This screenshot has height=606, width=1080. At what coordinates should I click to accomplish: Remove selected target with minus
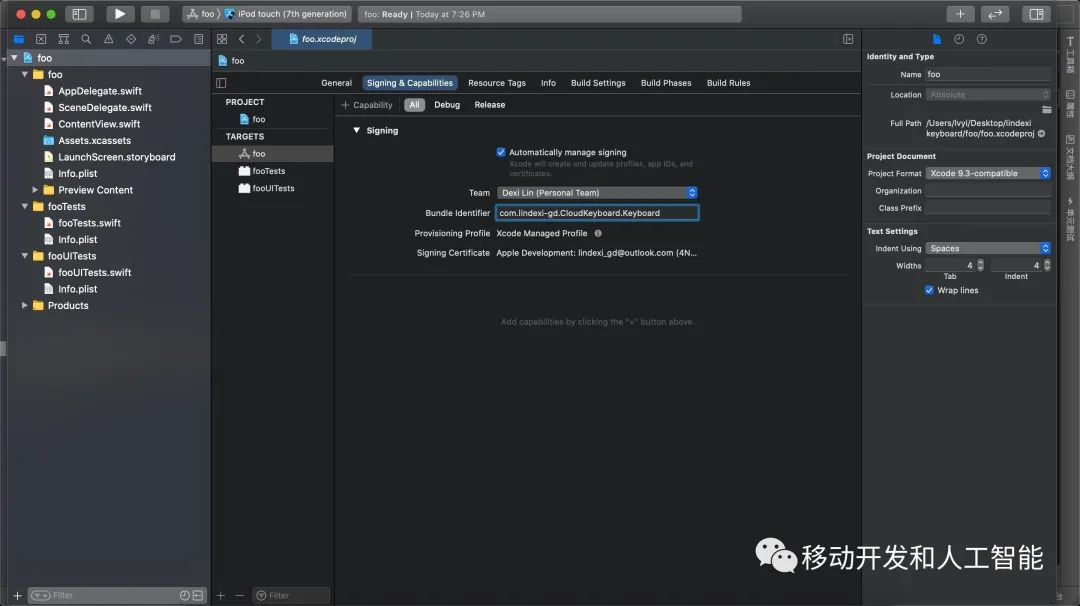(x=239, y=595)
